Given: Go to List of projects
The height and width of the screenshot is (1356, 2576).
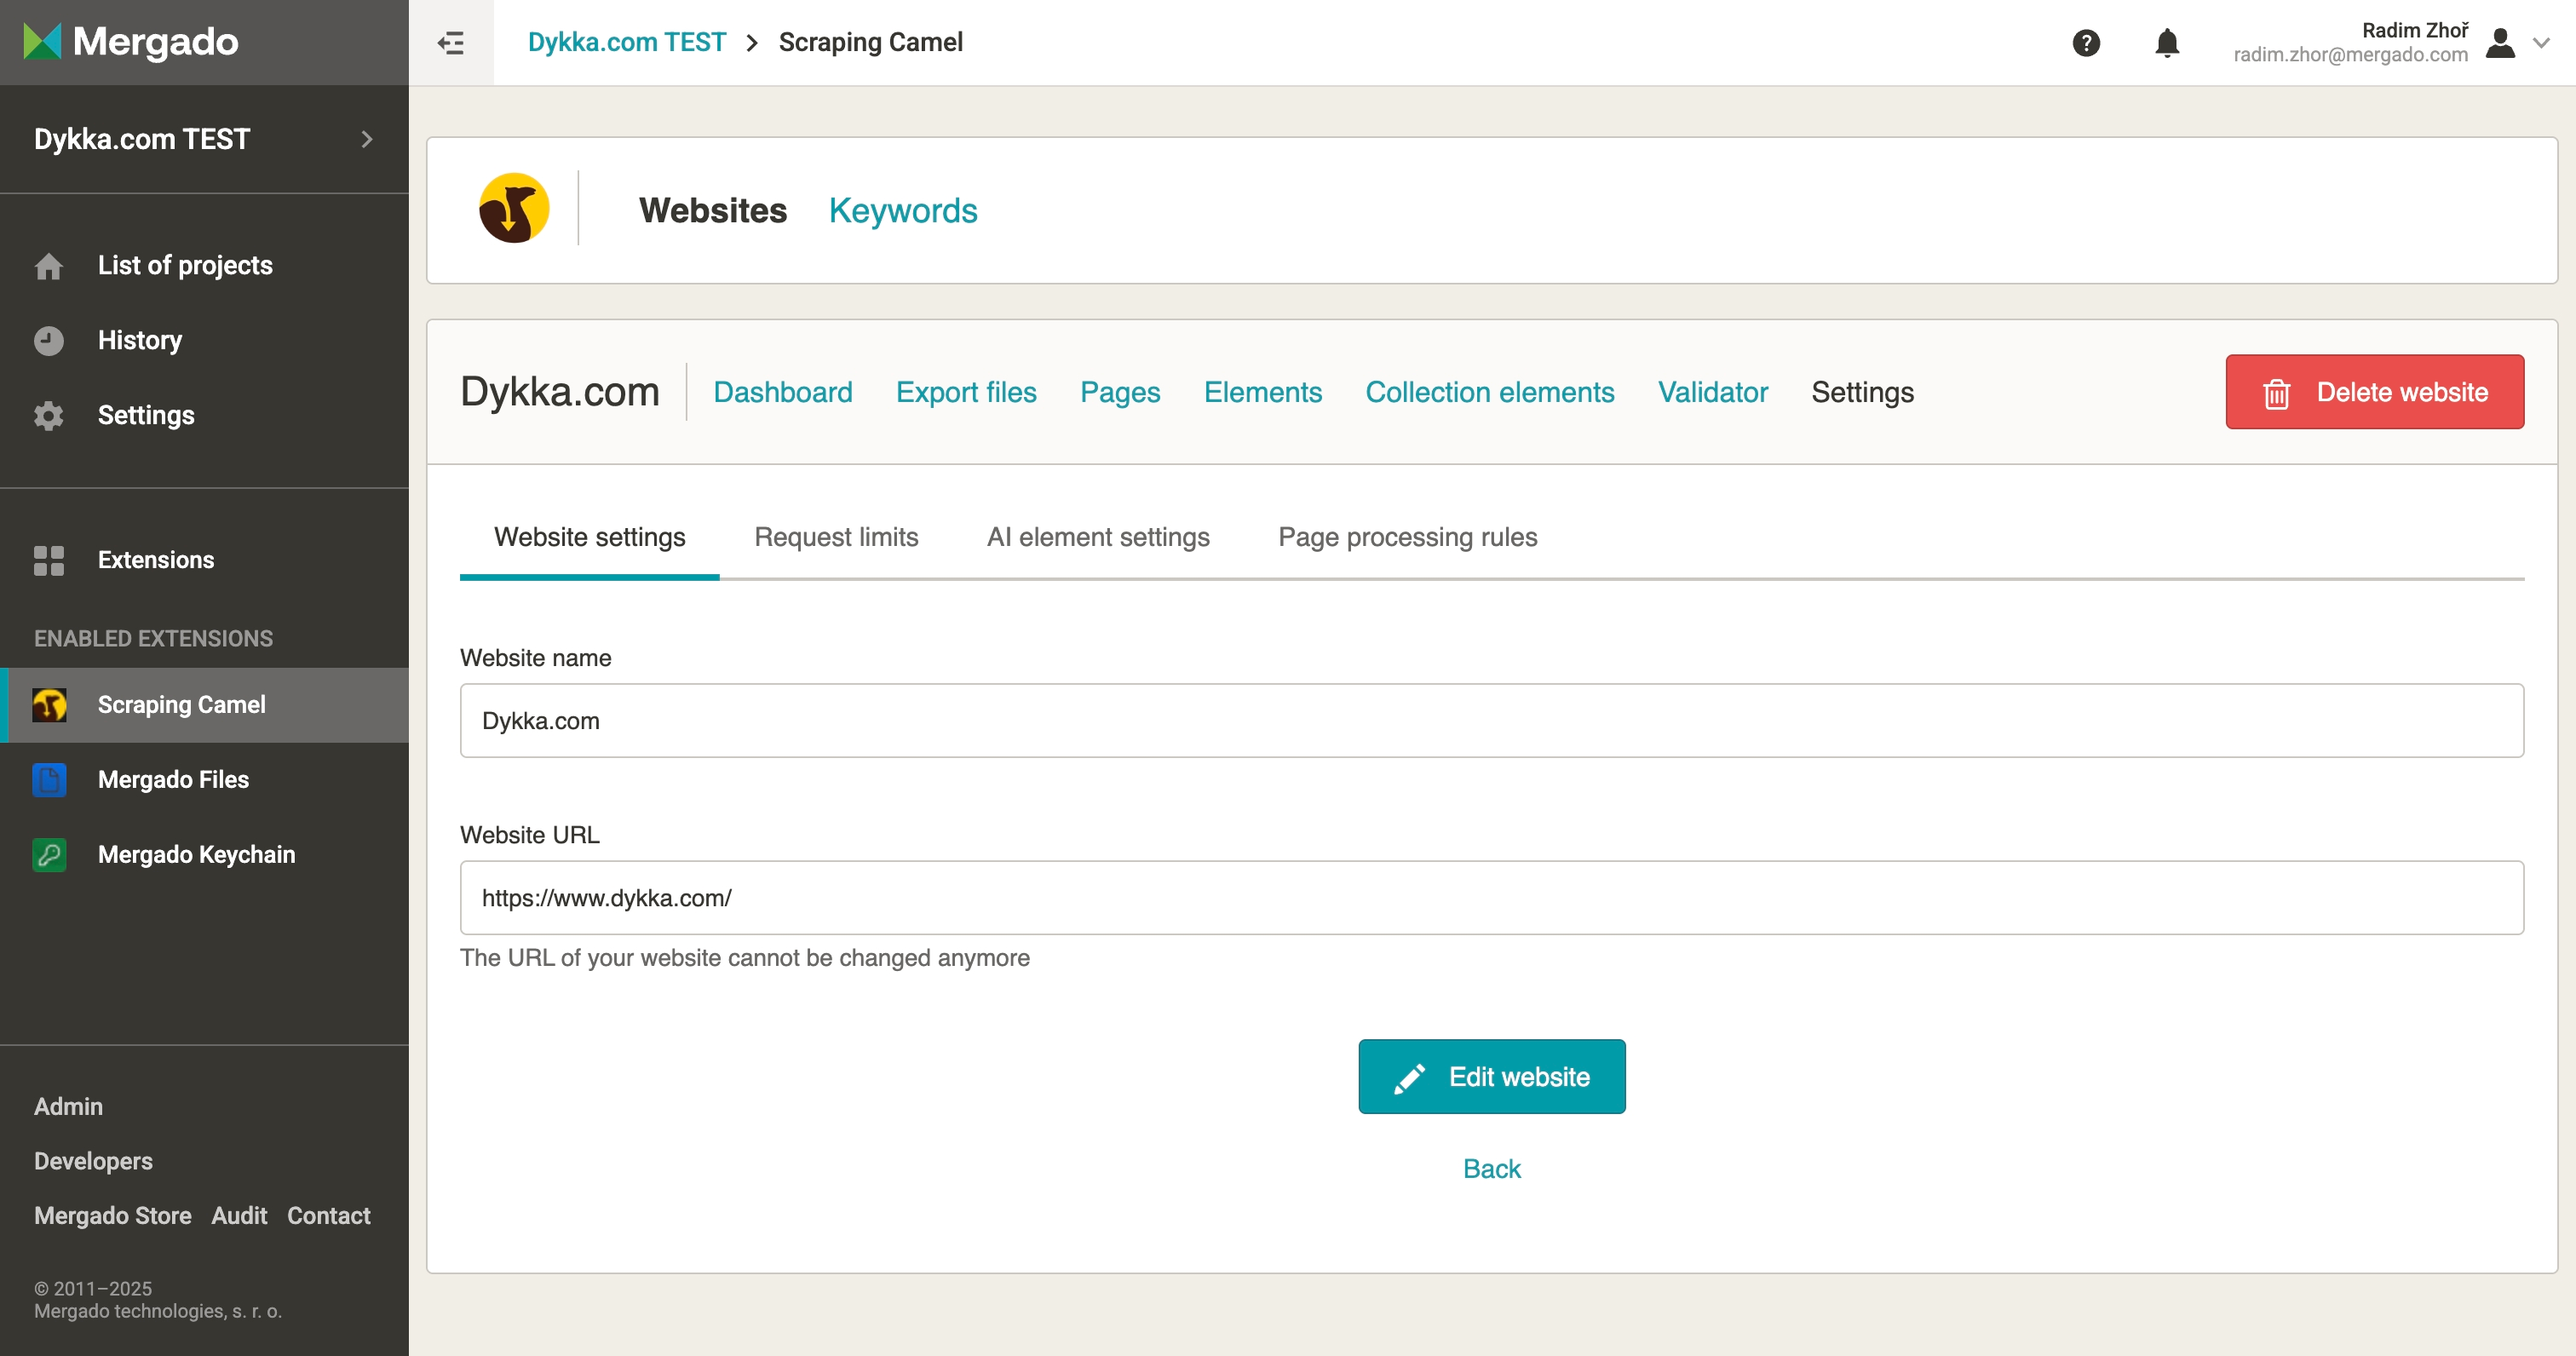Looking at the screenshot, I should tap(184, 265).
